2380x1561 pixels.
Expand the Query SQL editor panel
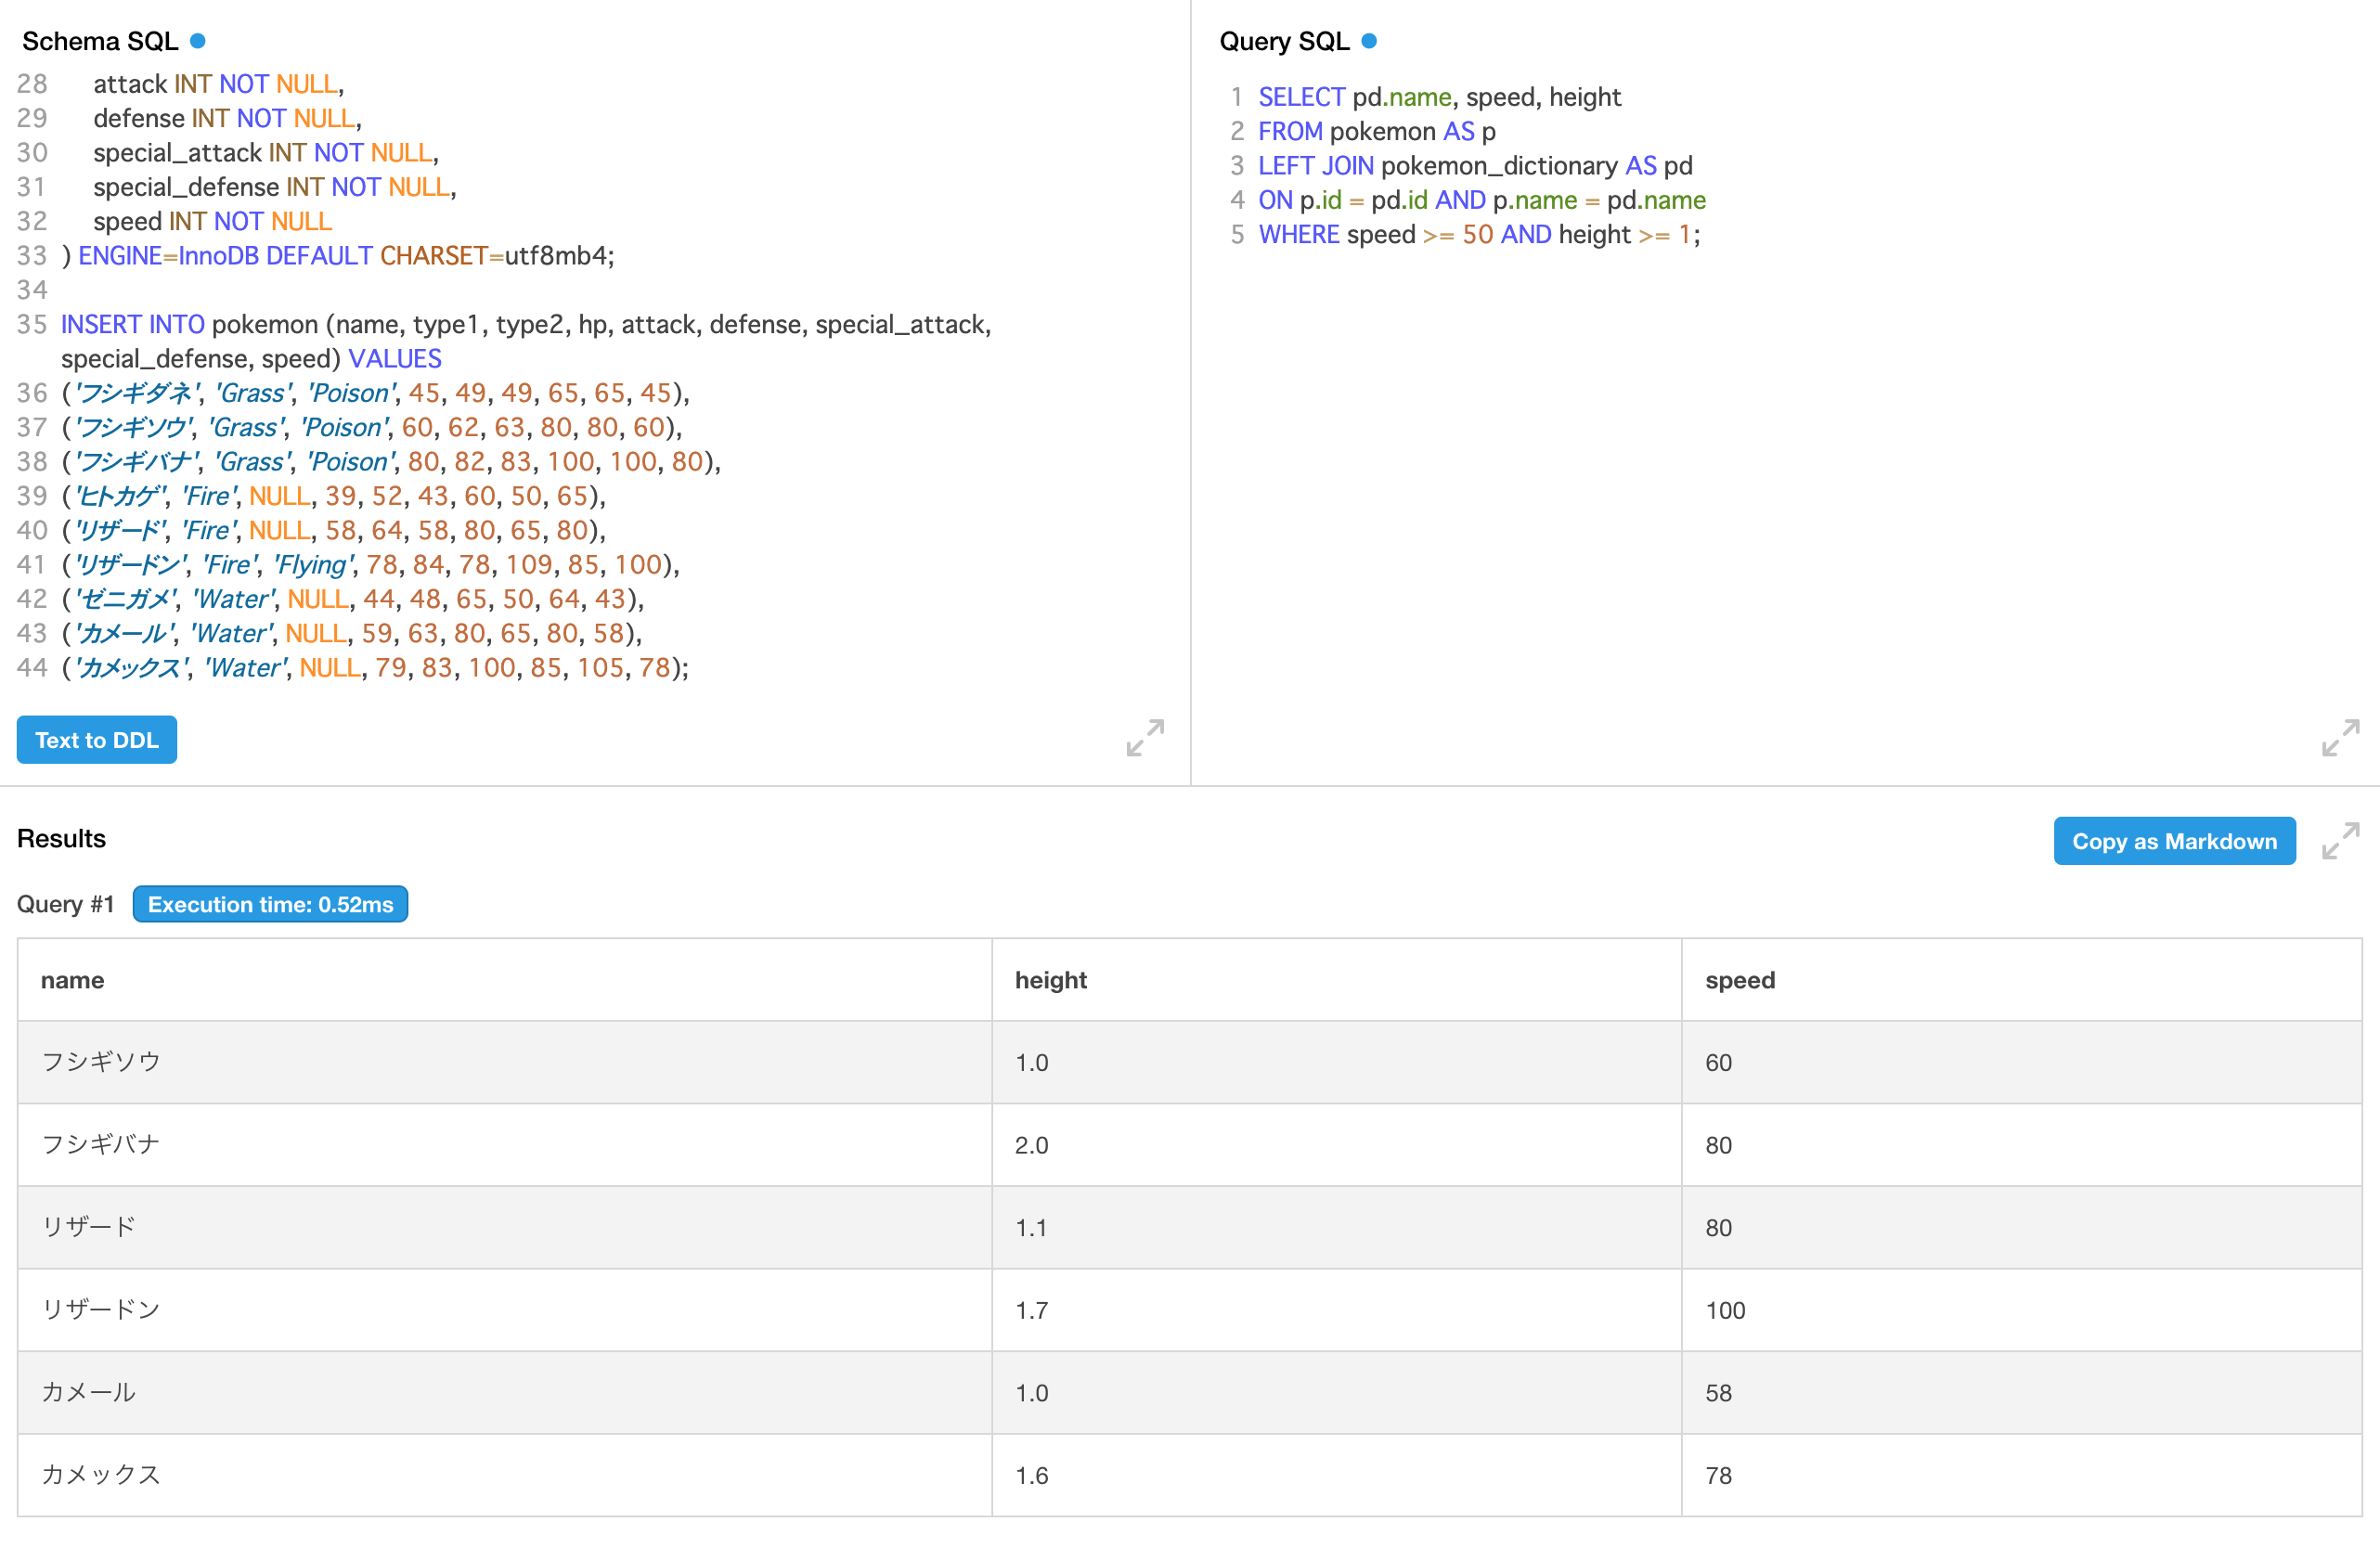2340,738
